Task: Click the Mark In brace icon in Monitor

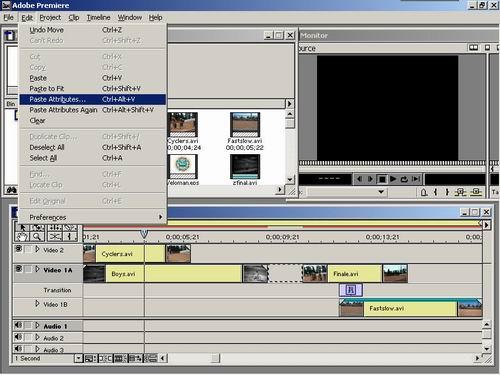Action: [x=435, y=192]
